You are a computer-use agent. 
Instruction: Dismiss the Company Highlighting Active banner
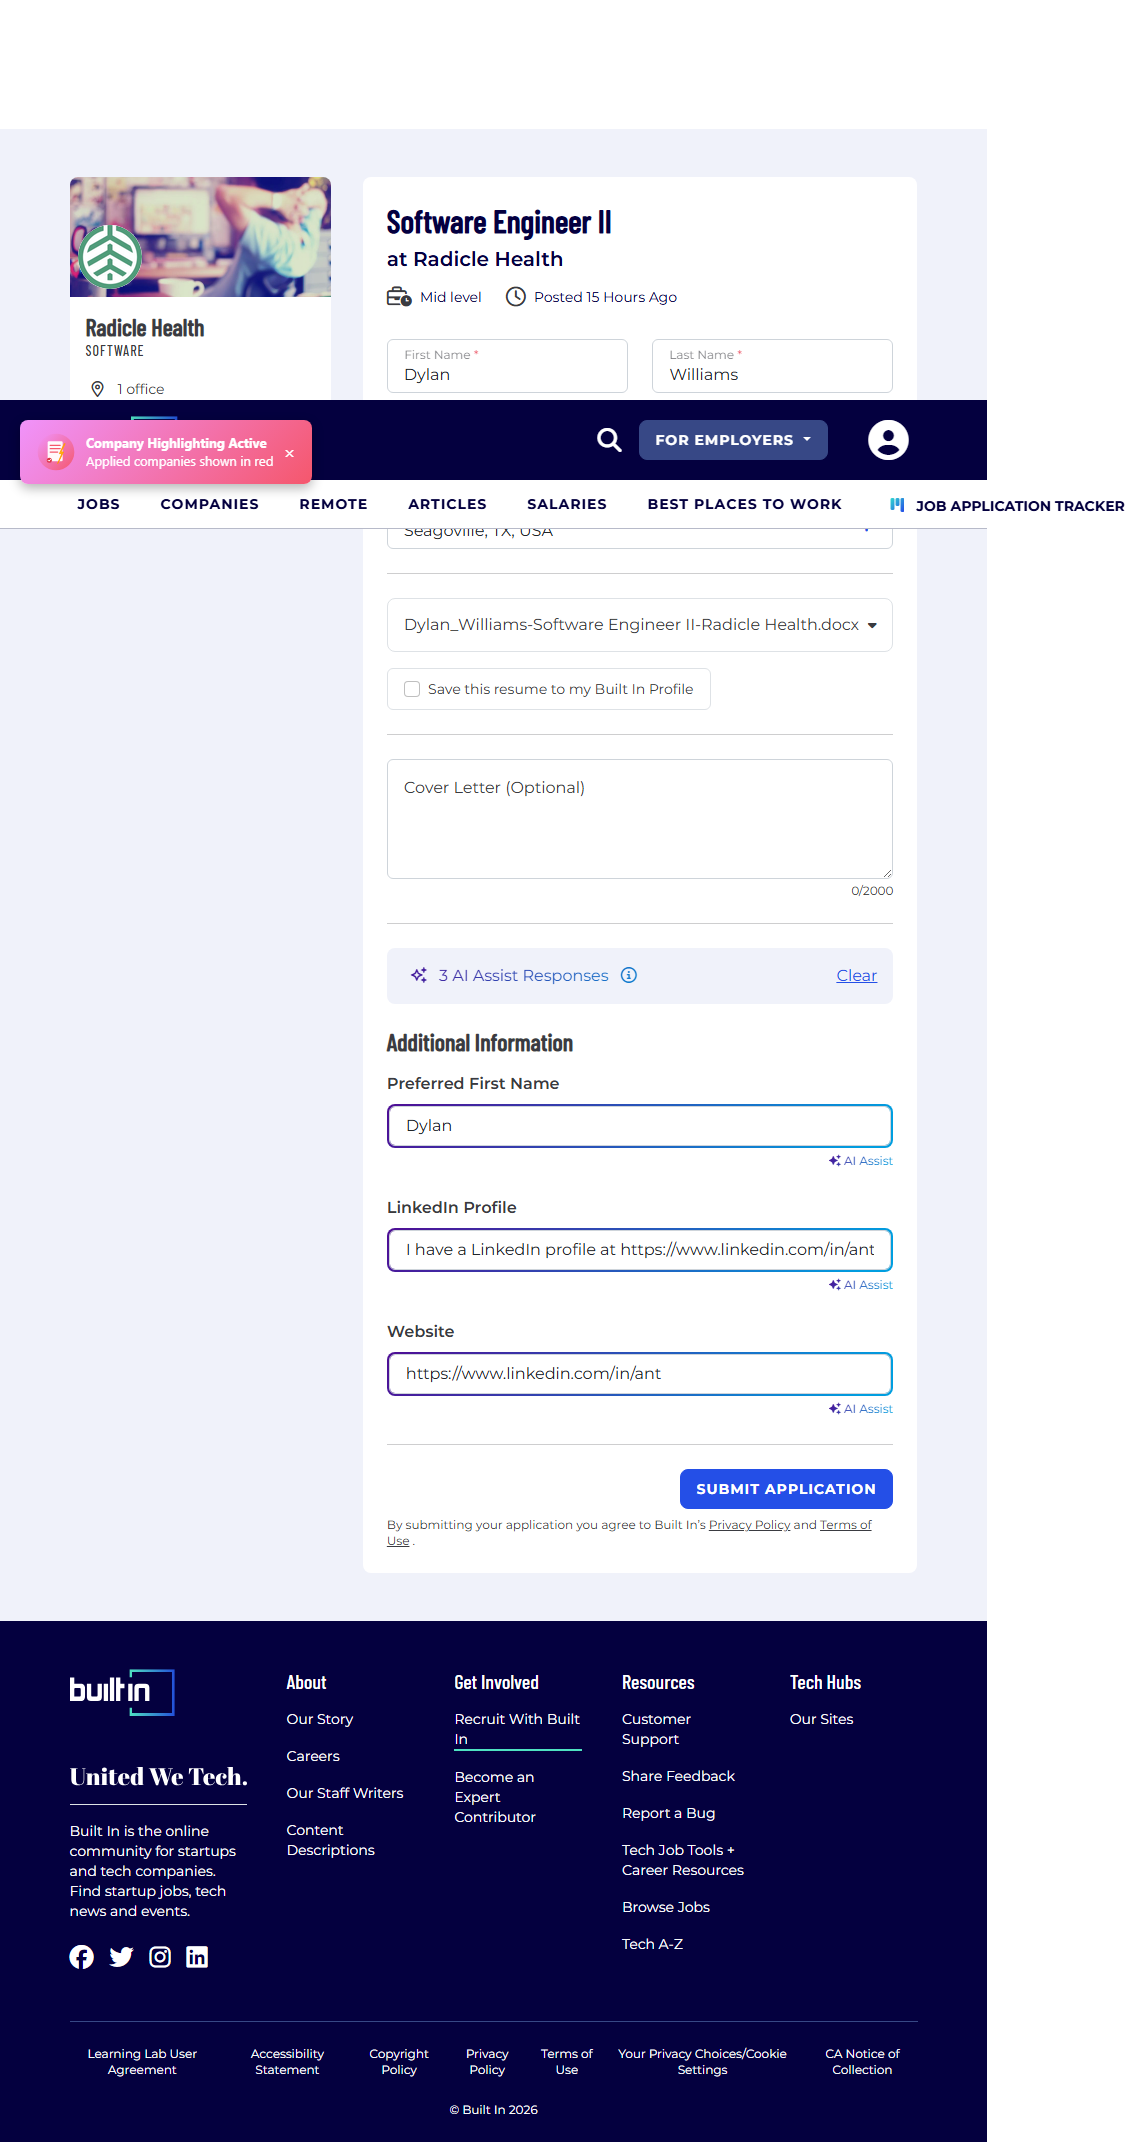coord(290,453)
